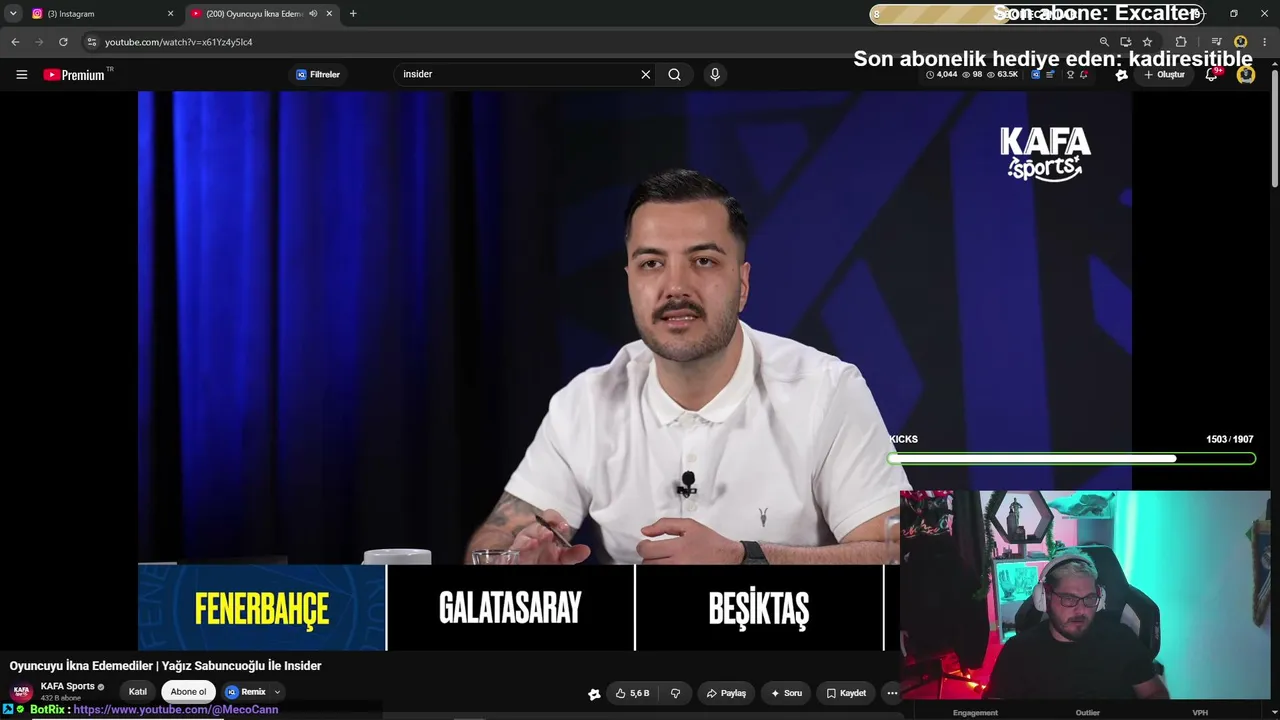Viewport: 1280px width, 720px height.
Task: Go back with the browser back arrow
Action: (15, 42)
